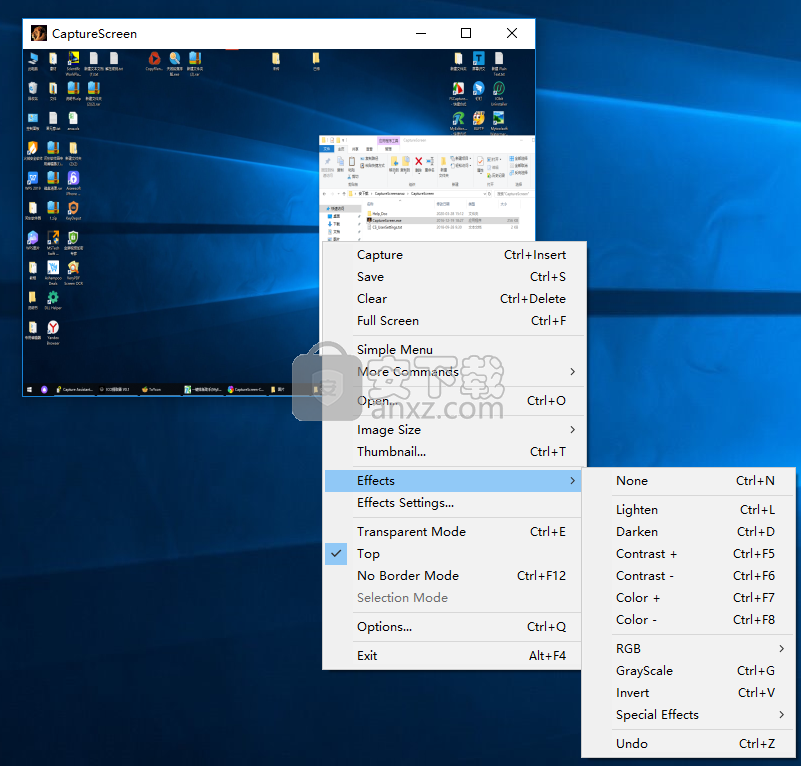
Task: Choose Contrast + in Effects submenu
Action: coord(689,553)
